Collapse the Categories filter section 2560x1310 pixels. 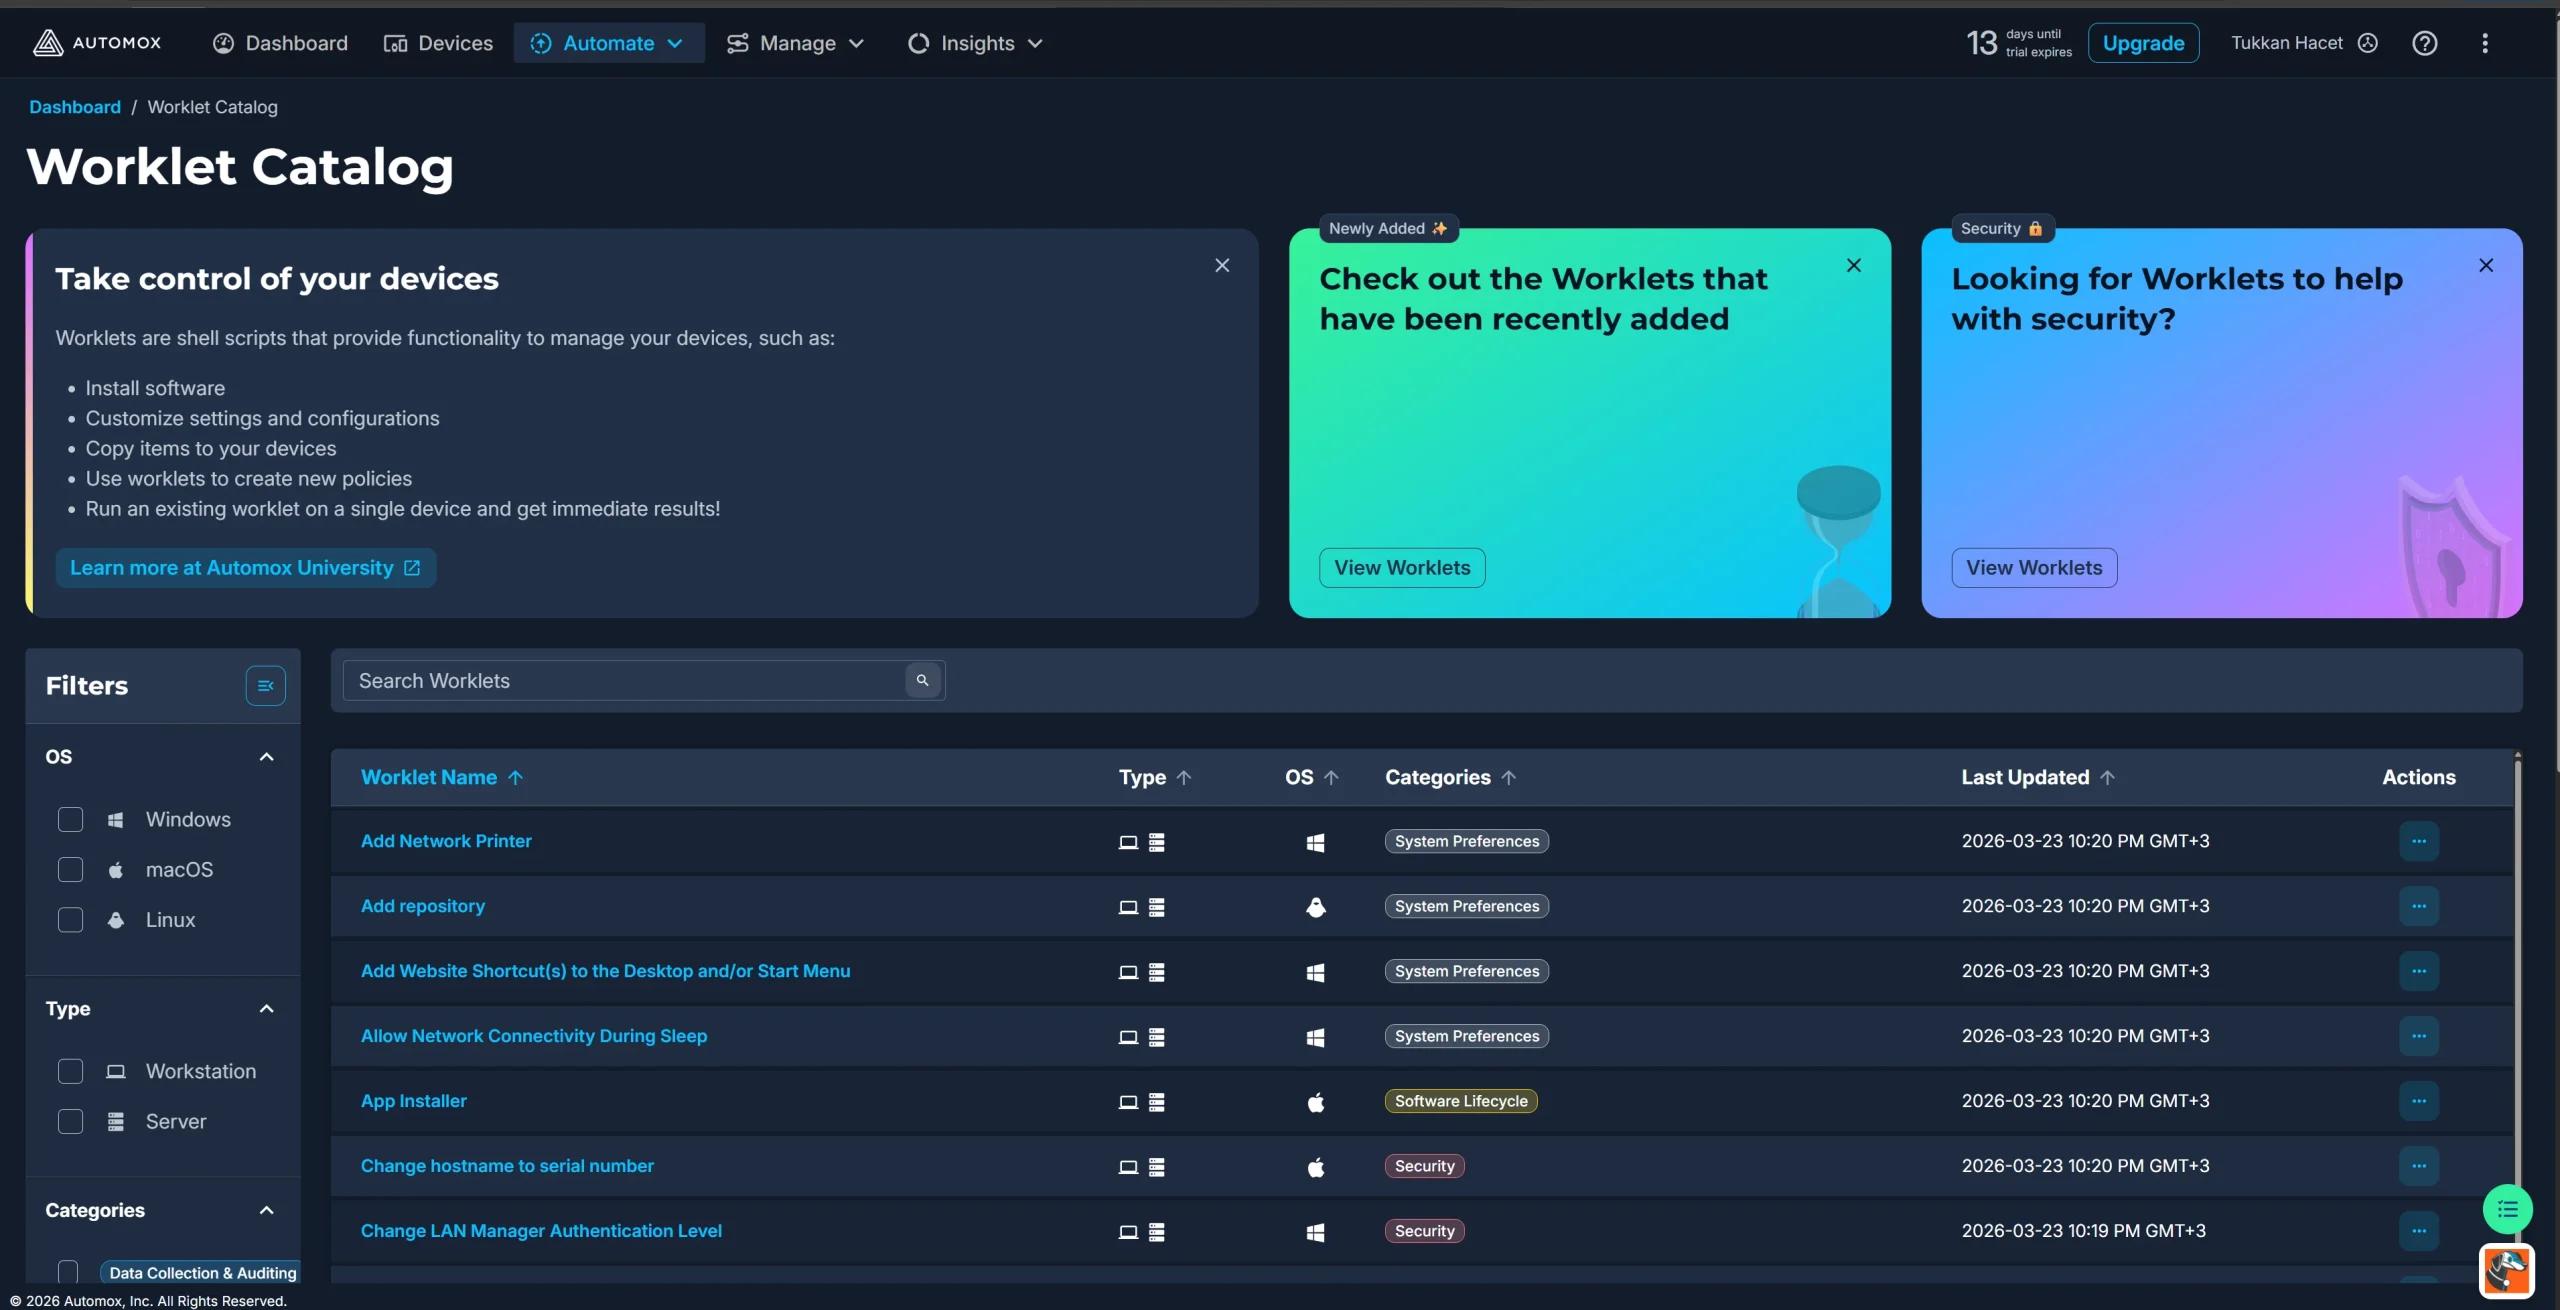point(266,1210)
